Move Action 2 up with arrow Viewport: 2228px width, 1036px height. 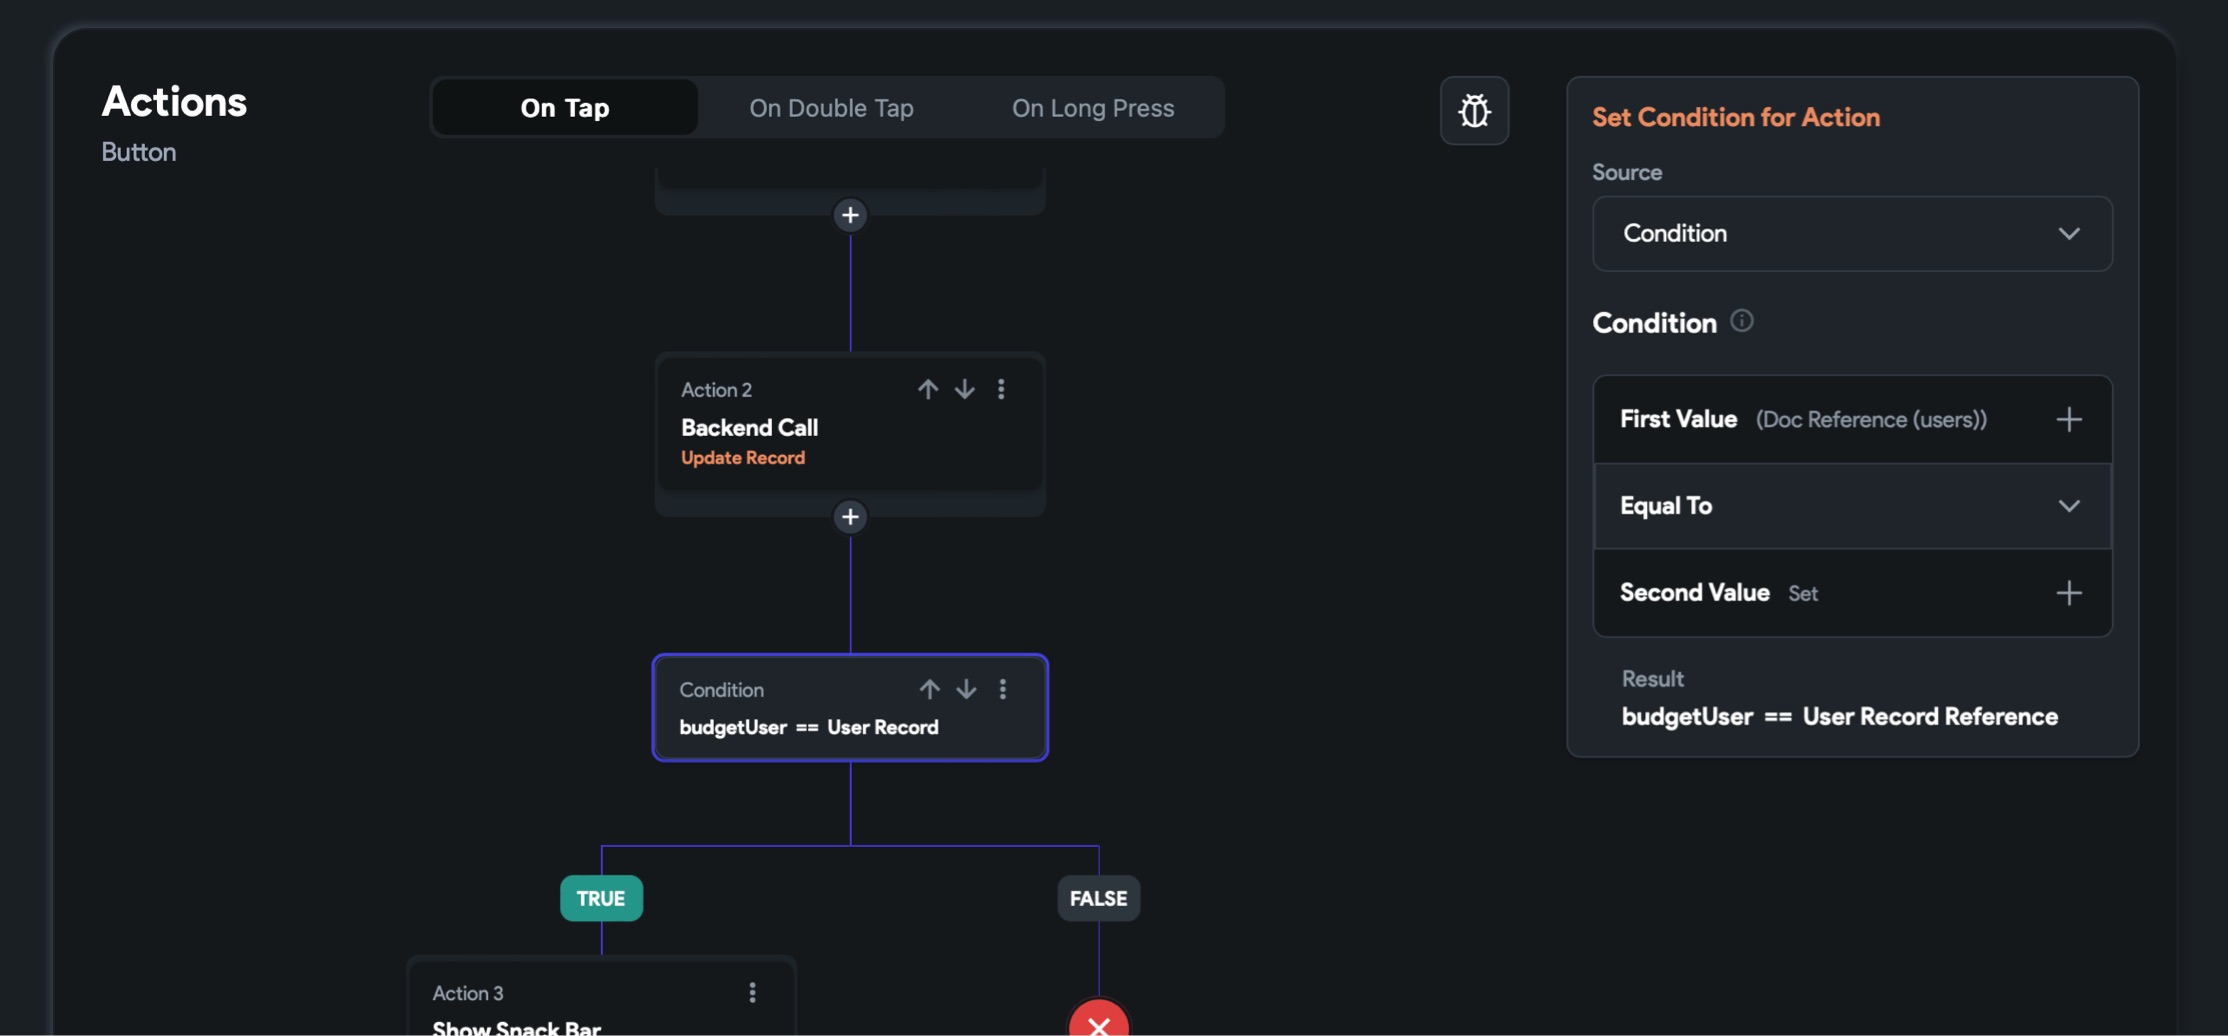pyautogui.click(x=928, y=389)
